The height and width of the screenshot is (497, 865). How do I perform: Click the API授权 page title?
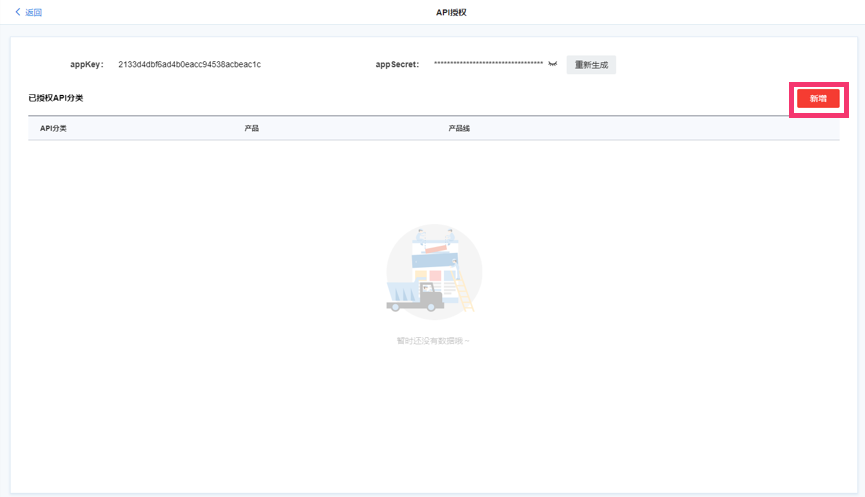pyautogui.click(x=451, y=12)
